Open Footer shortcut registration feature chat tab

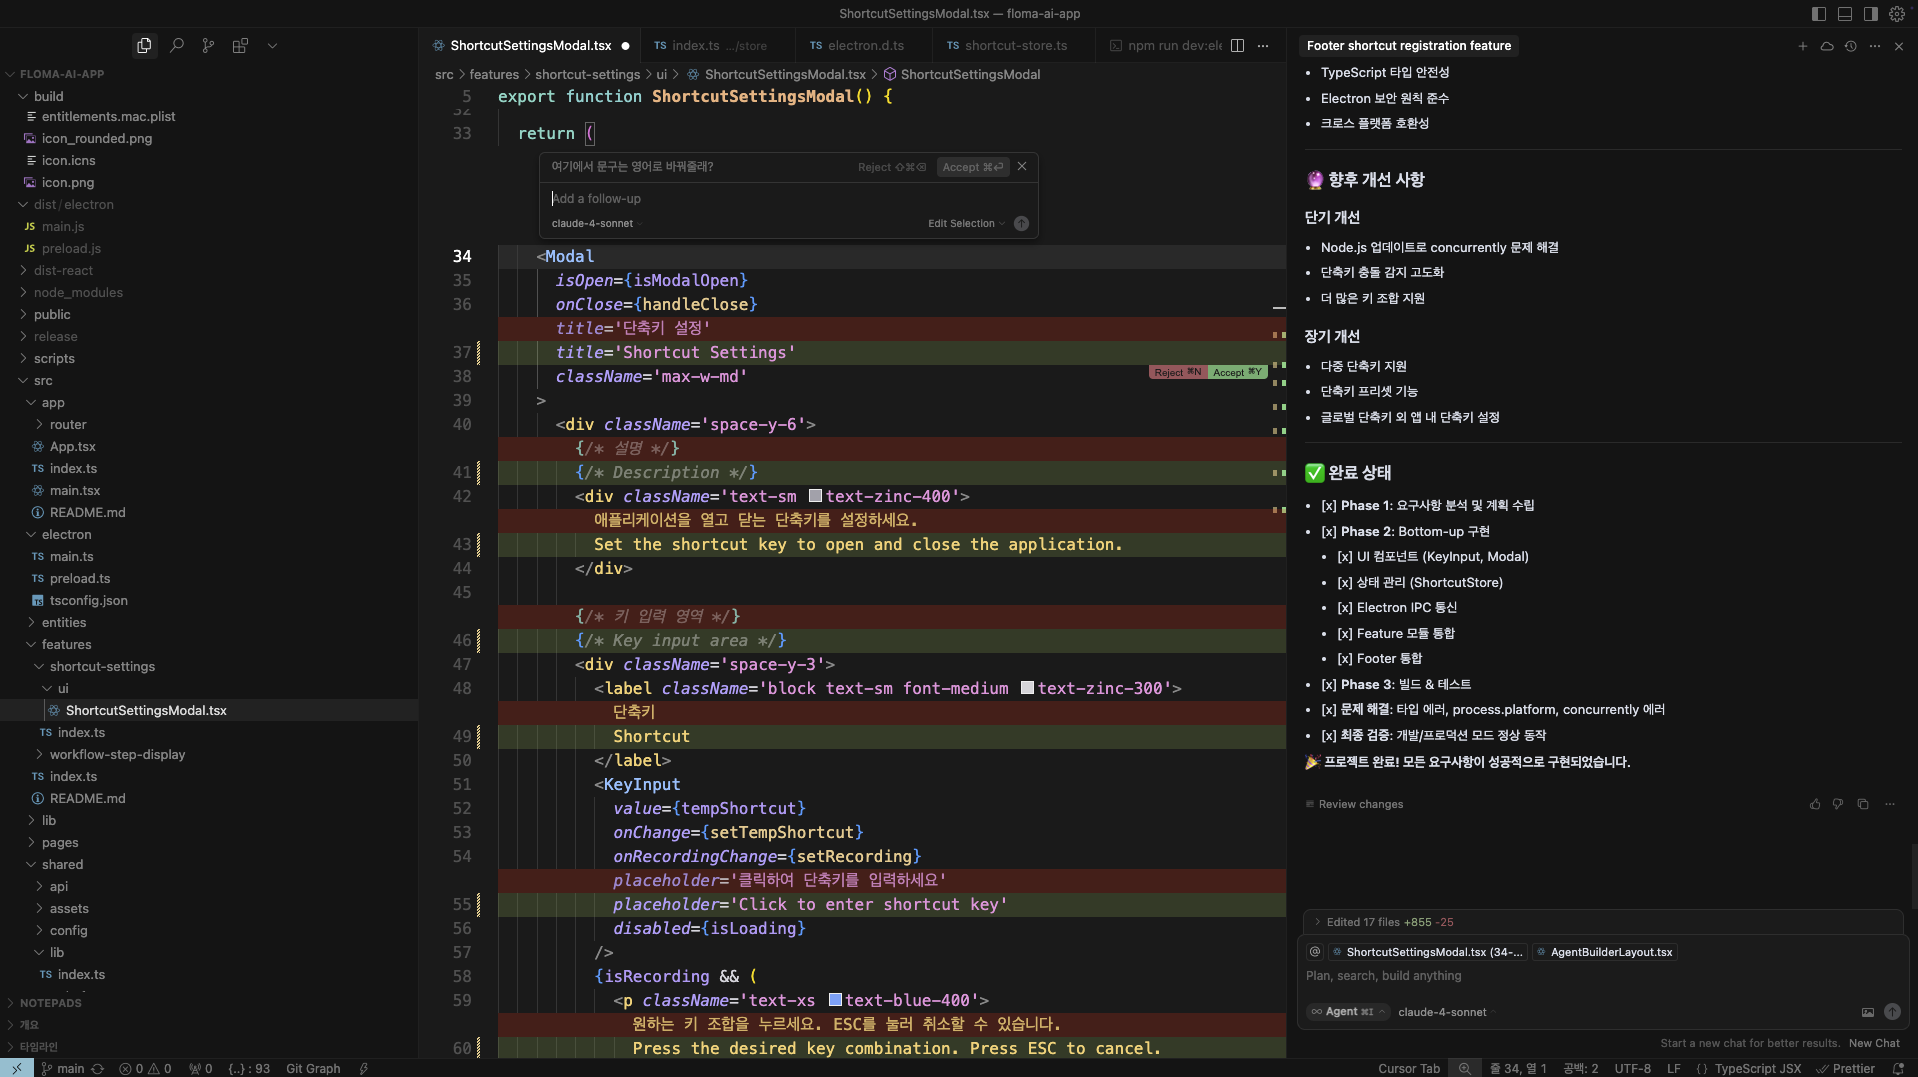click(1408, 46)
